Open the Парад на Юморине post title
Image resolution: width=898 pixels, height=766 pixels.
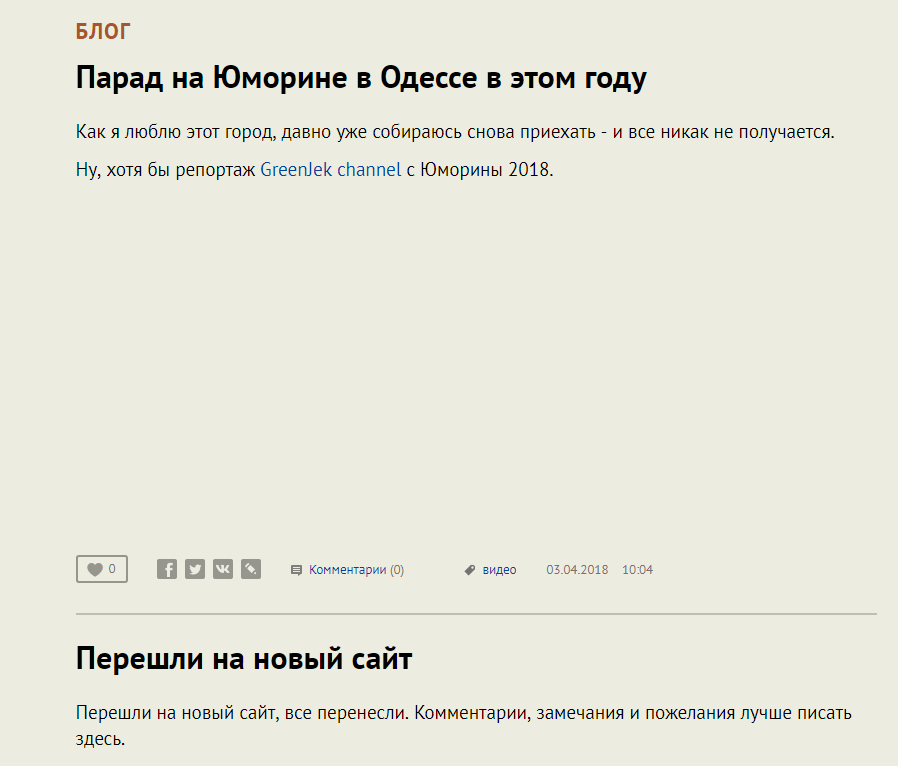point(361,78)
